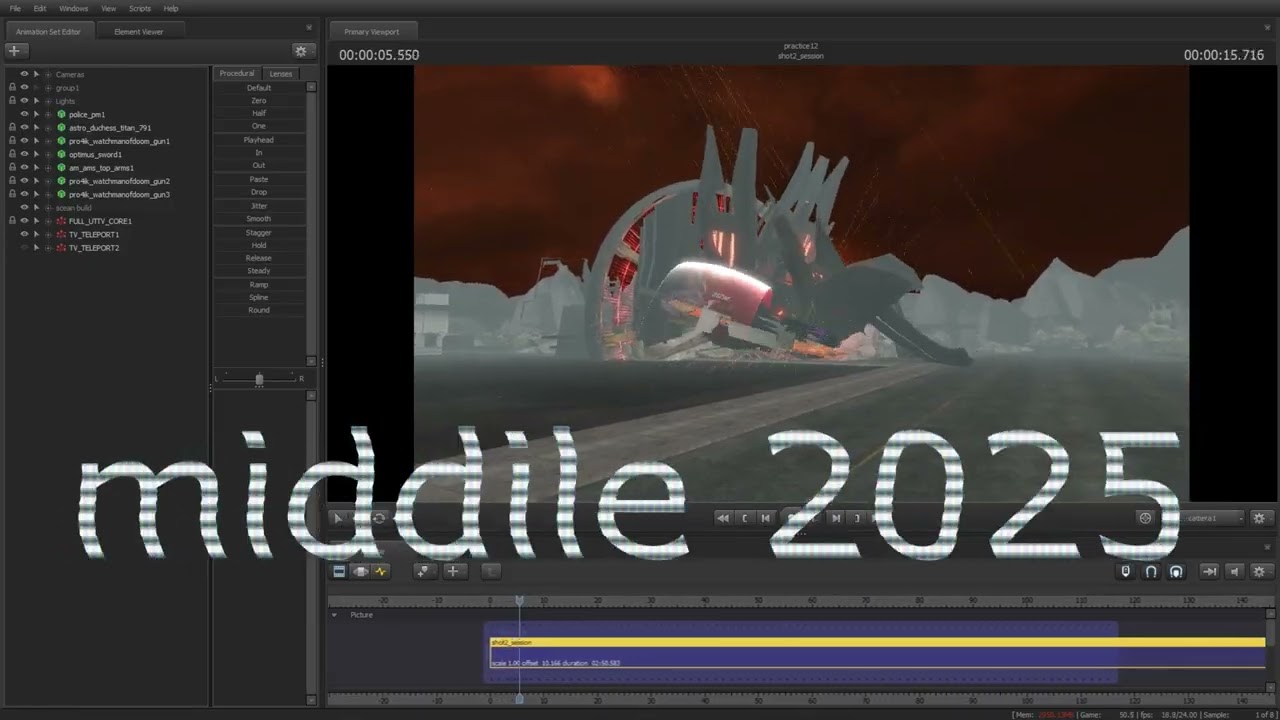The width and height of the screenshot is (1280, 720).
Task: Click the first magnet snap icon in timeline
Action: tap(1151, 571)
